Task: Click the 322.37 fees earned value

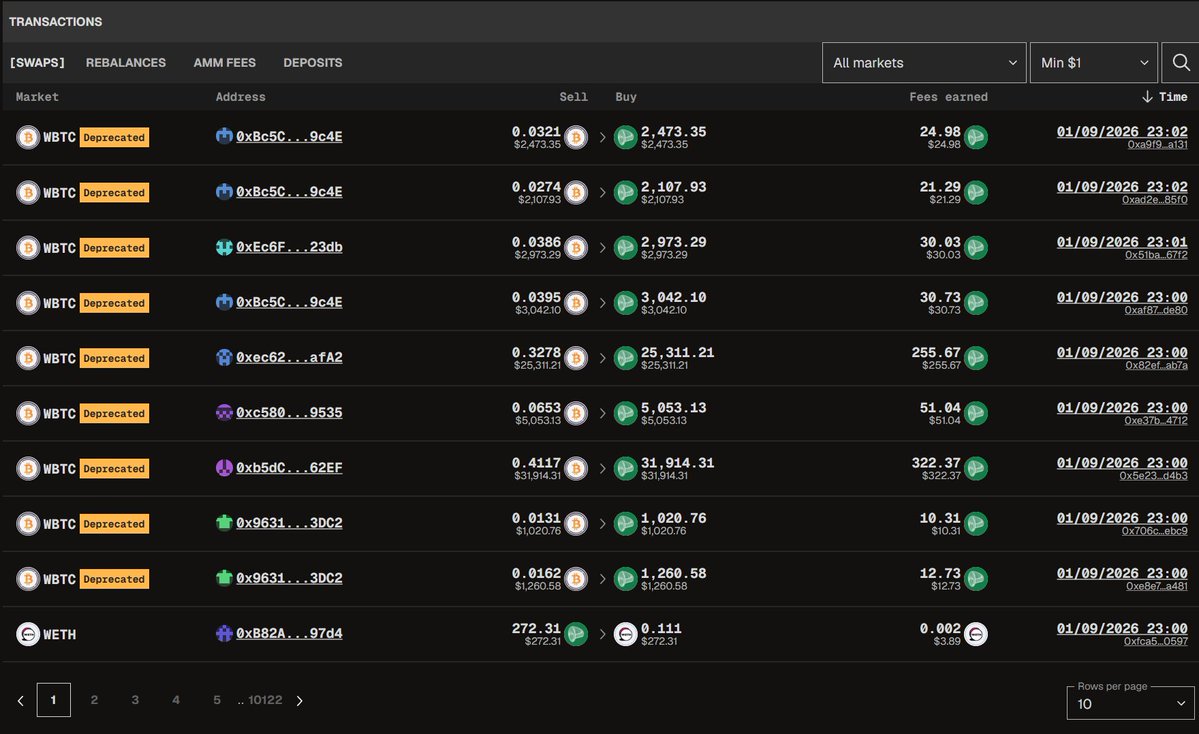Action: pyautogui.click(x=935, y=463)
